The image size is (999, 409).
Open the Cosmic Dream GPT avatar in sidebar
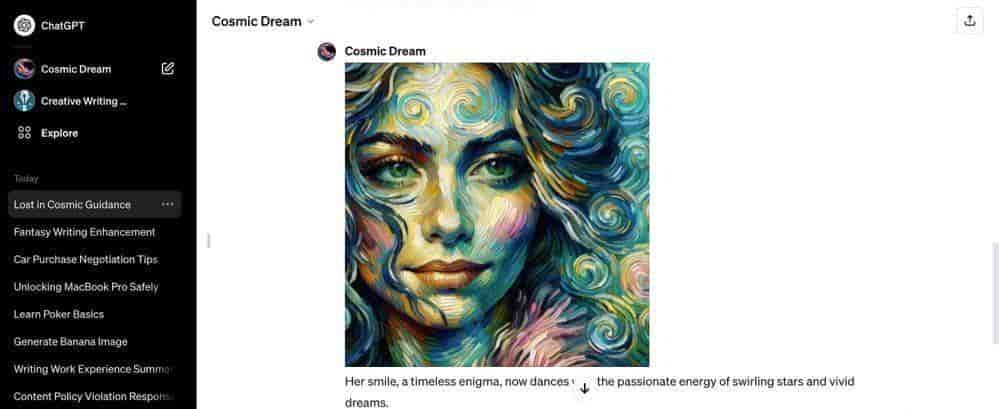click(24, 69)
